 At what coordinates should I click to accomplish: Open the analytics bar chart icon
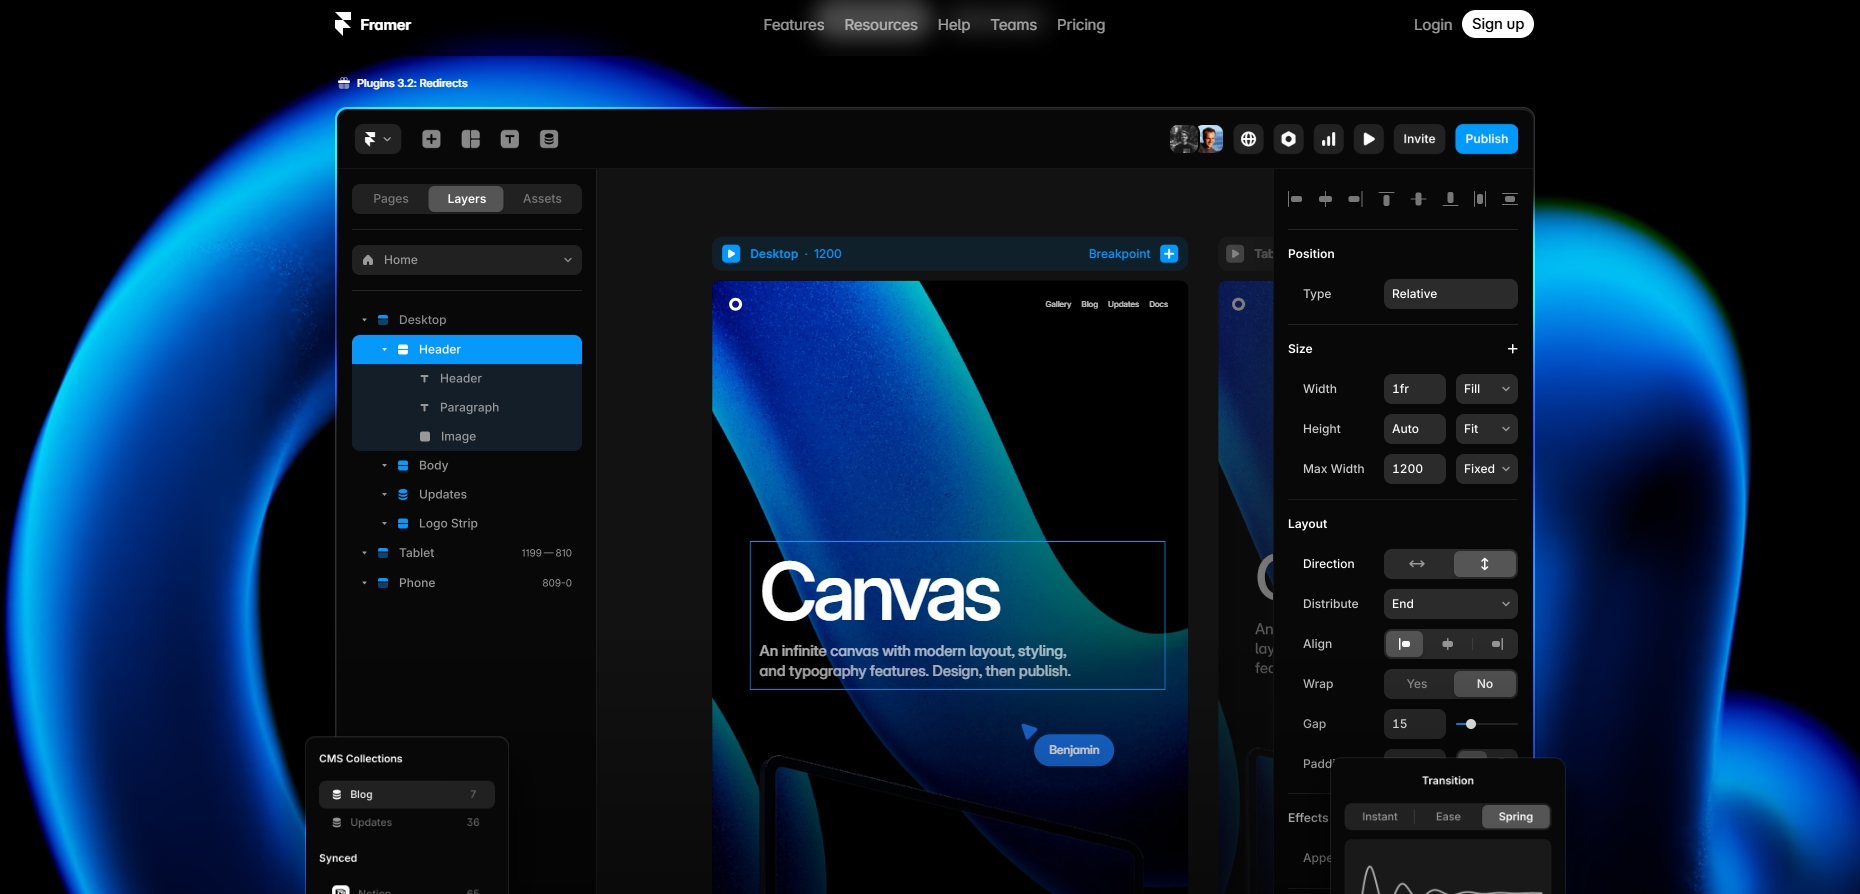1329,139
